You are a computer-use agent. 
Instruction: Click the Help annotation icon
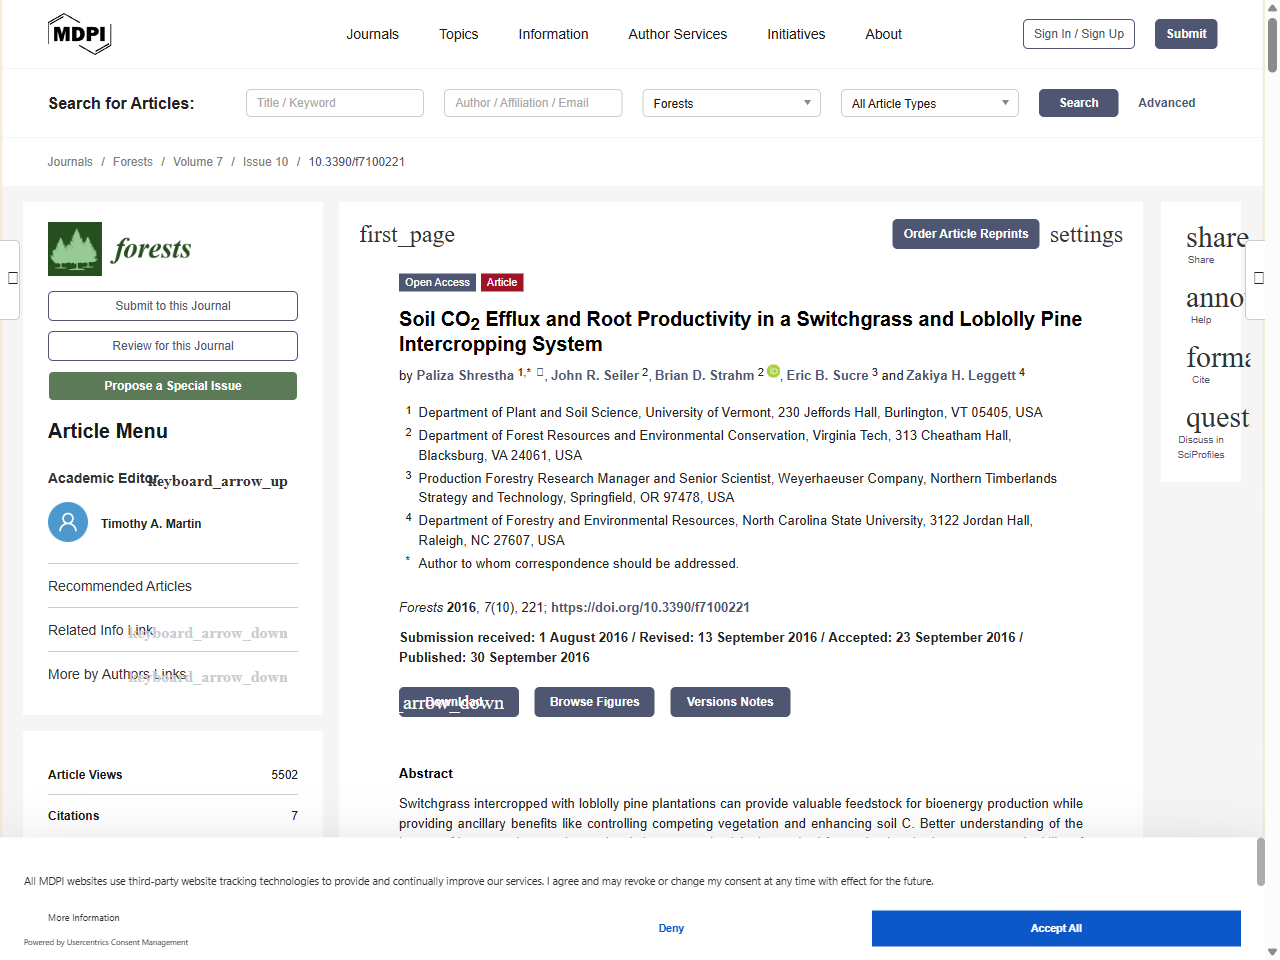[1214, 299]
